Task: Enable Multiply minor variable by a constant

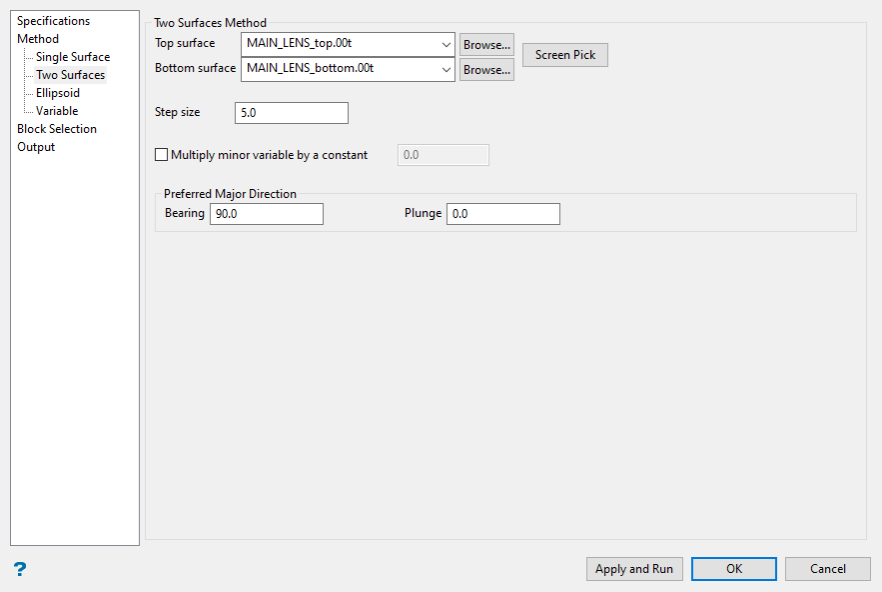Action: click(161, 155)
